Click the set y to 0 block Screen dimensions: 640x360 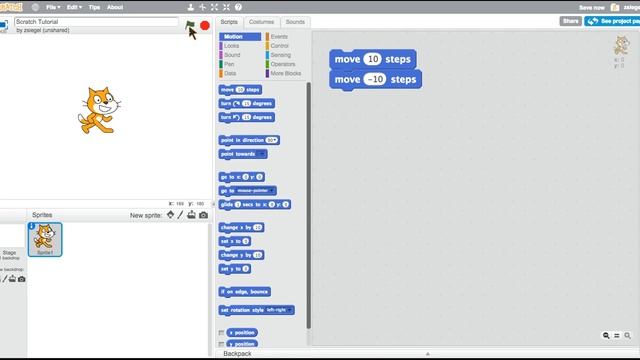[x=235, y=269]
